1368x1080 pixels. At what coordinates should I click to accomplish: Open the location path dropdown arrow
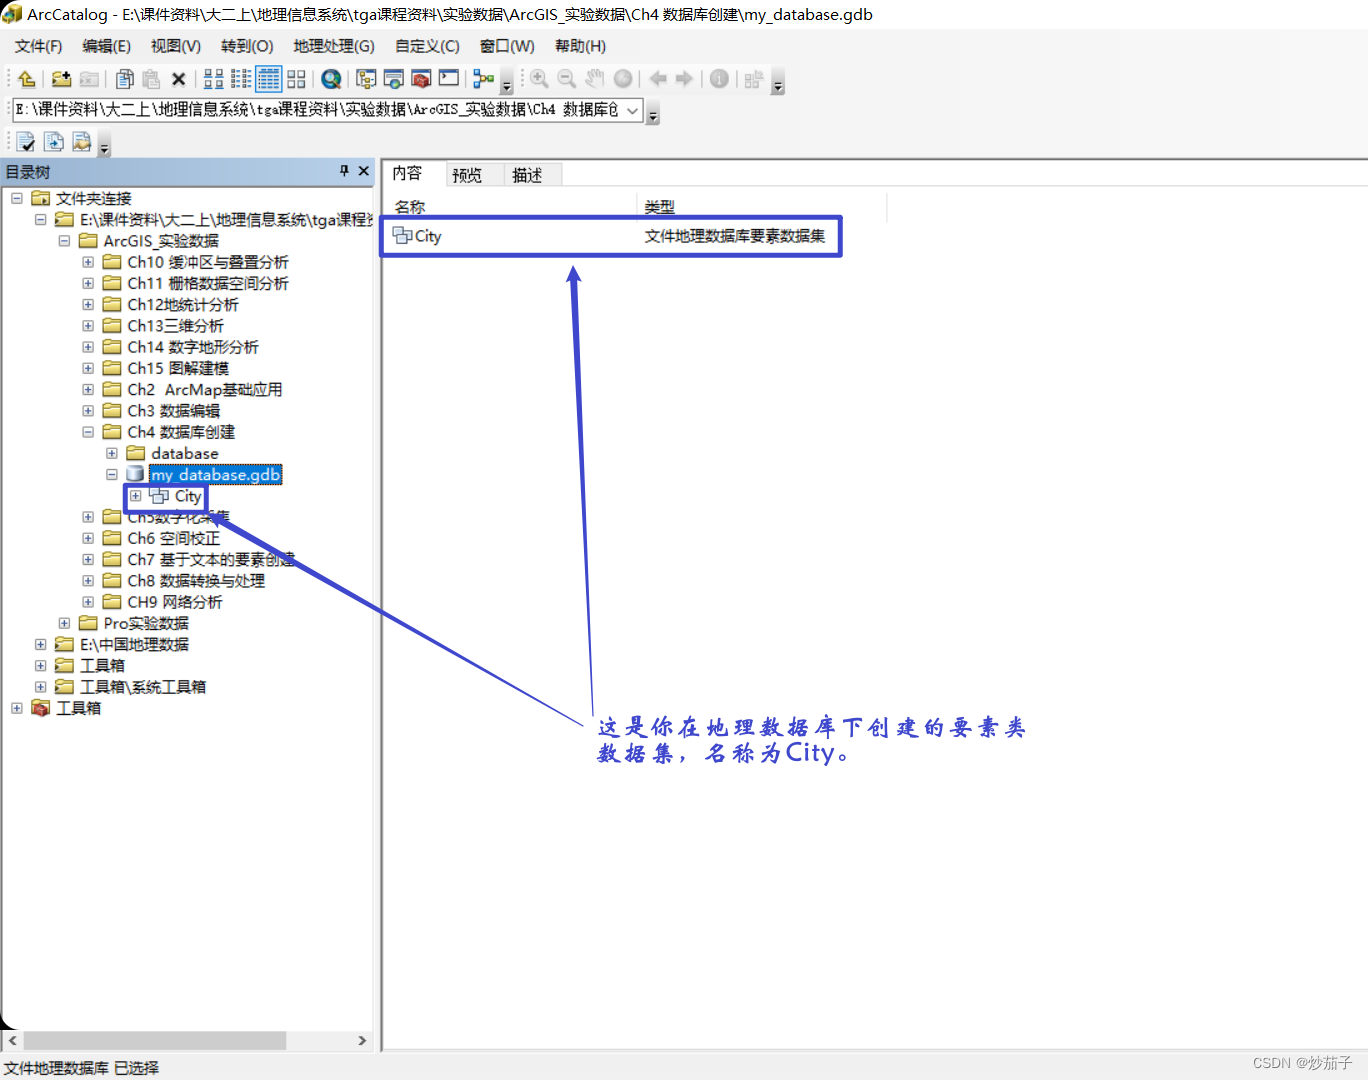tap(632, 110)
